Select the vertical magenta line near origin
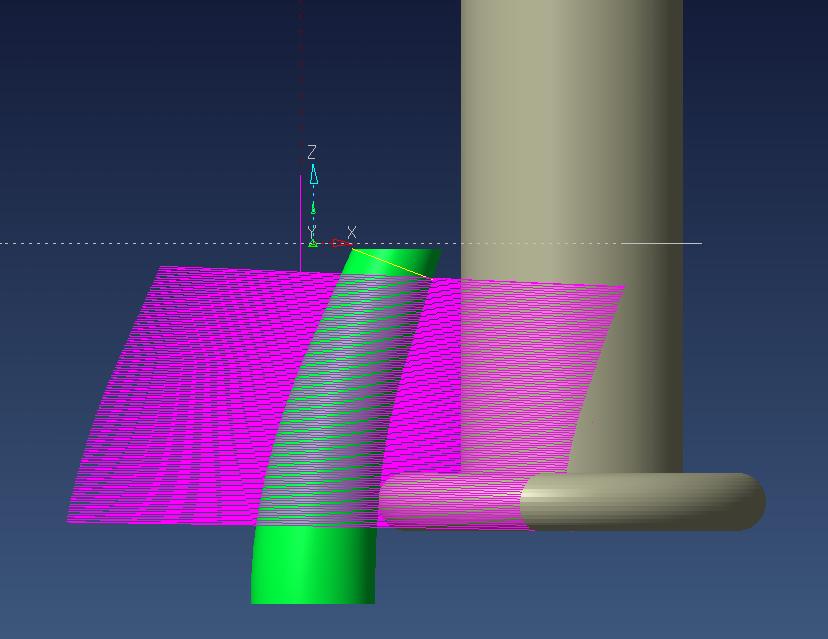Image resolution: width=828 pixels, height=639 pixels. click(x=301, y=220)
